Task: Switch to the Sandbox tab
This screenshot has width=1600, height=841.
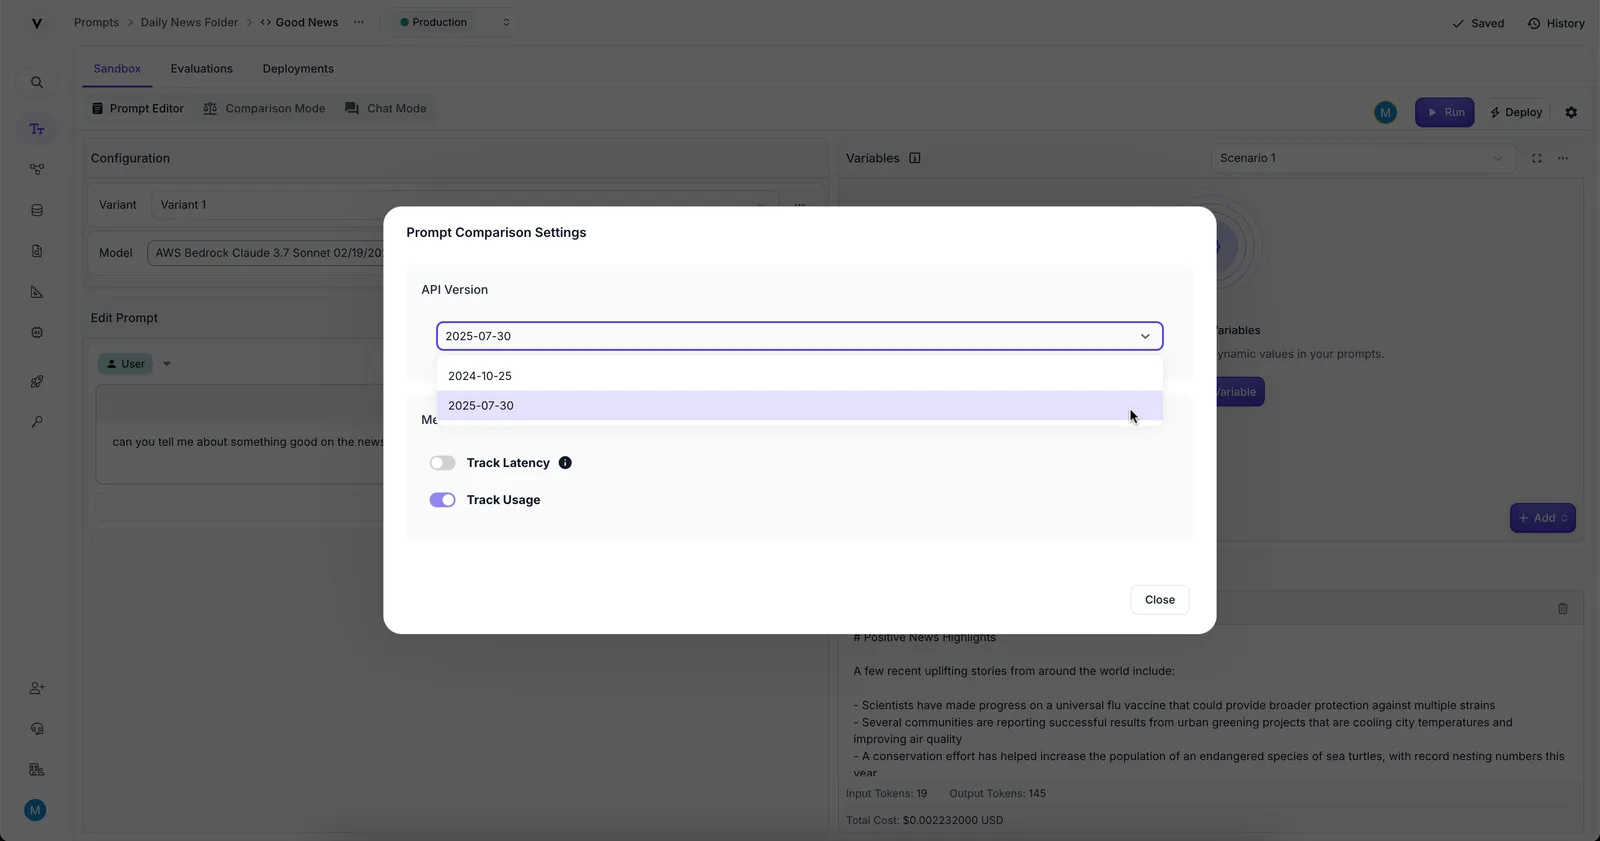Action: 117,69
